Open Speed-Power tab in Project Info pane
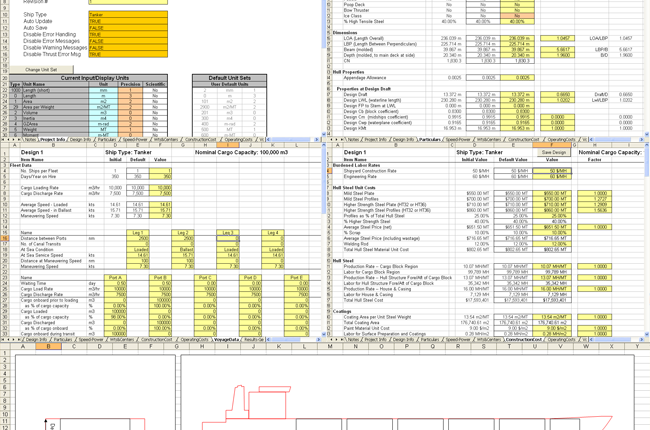This screenshot has width=650, height=430. pos(135,140)
